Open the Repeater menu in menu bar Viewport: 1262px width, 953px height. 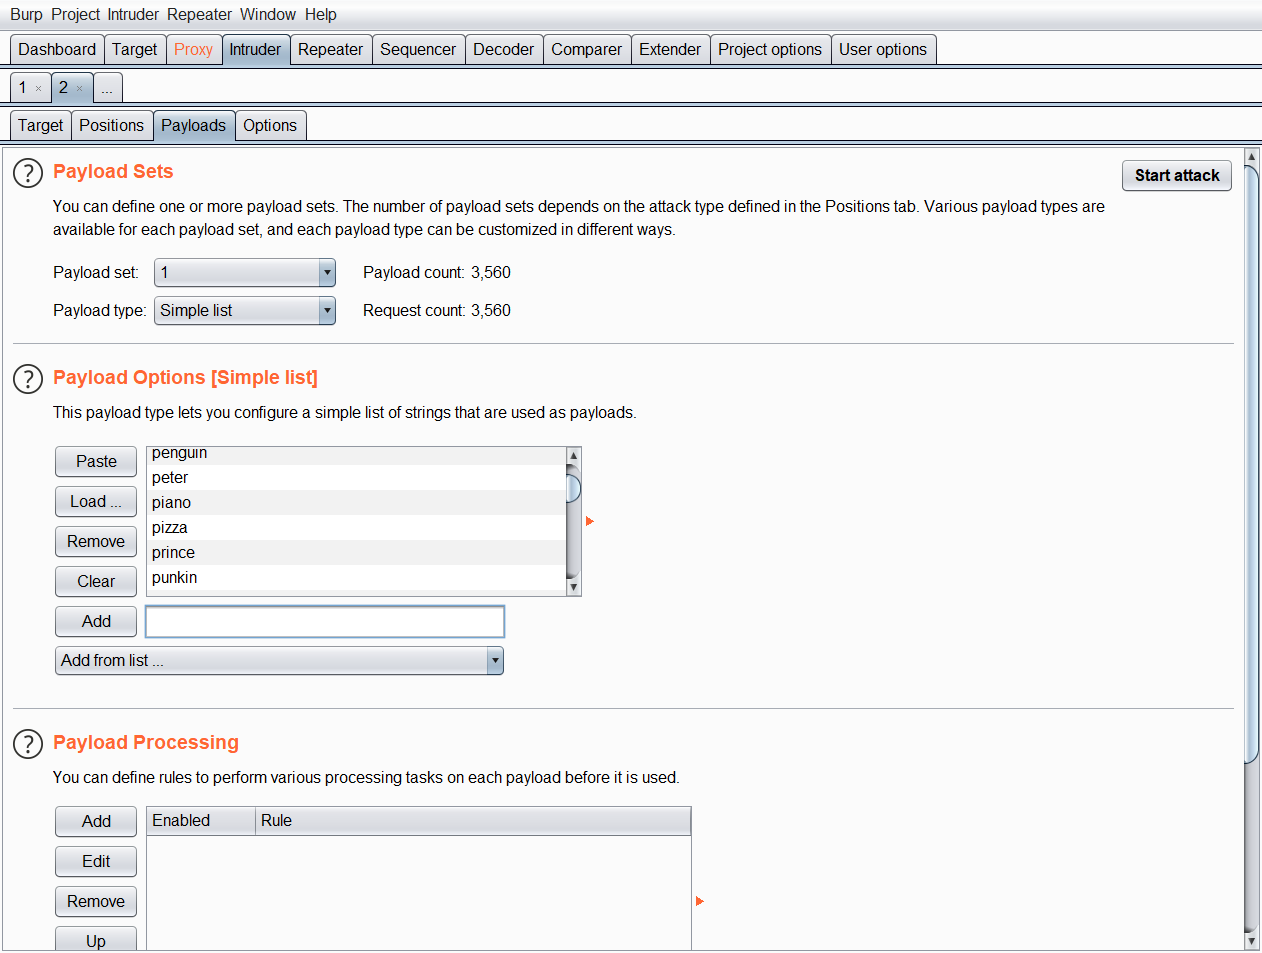(x=200, y=15)
